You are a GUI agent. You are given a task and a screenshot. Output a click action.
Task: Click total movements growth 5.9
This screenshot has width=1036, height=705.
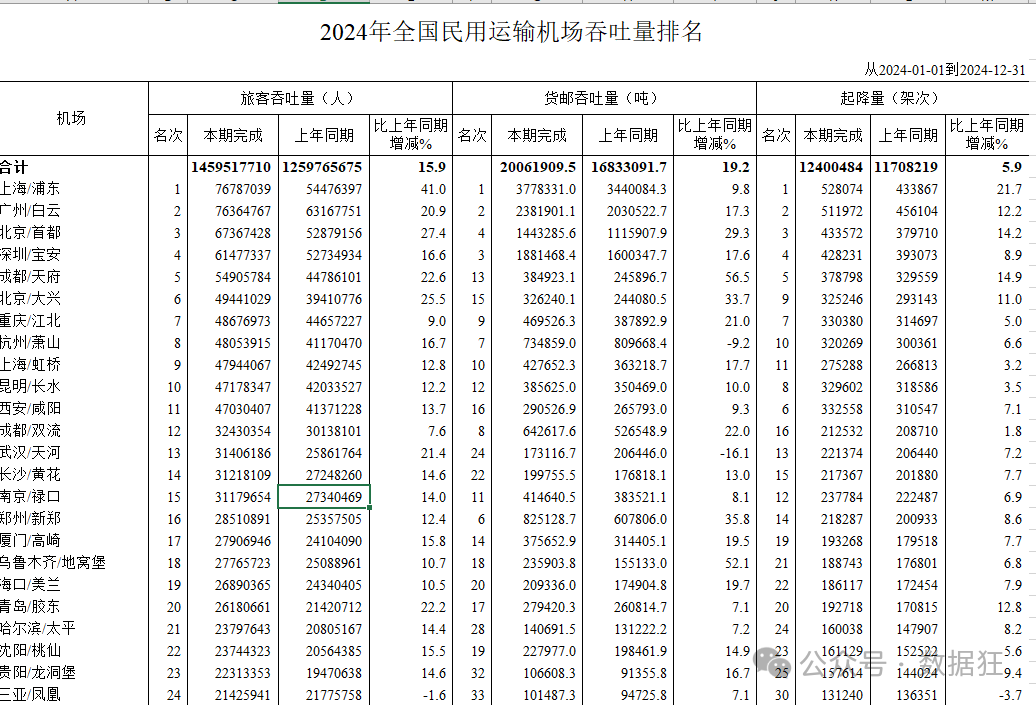(x=1012, y=167)
